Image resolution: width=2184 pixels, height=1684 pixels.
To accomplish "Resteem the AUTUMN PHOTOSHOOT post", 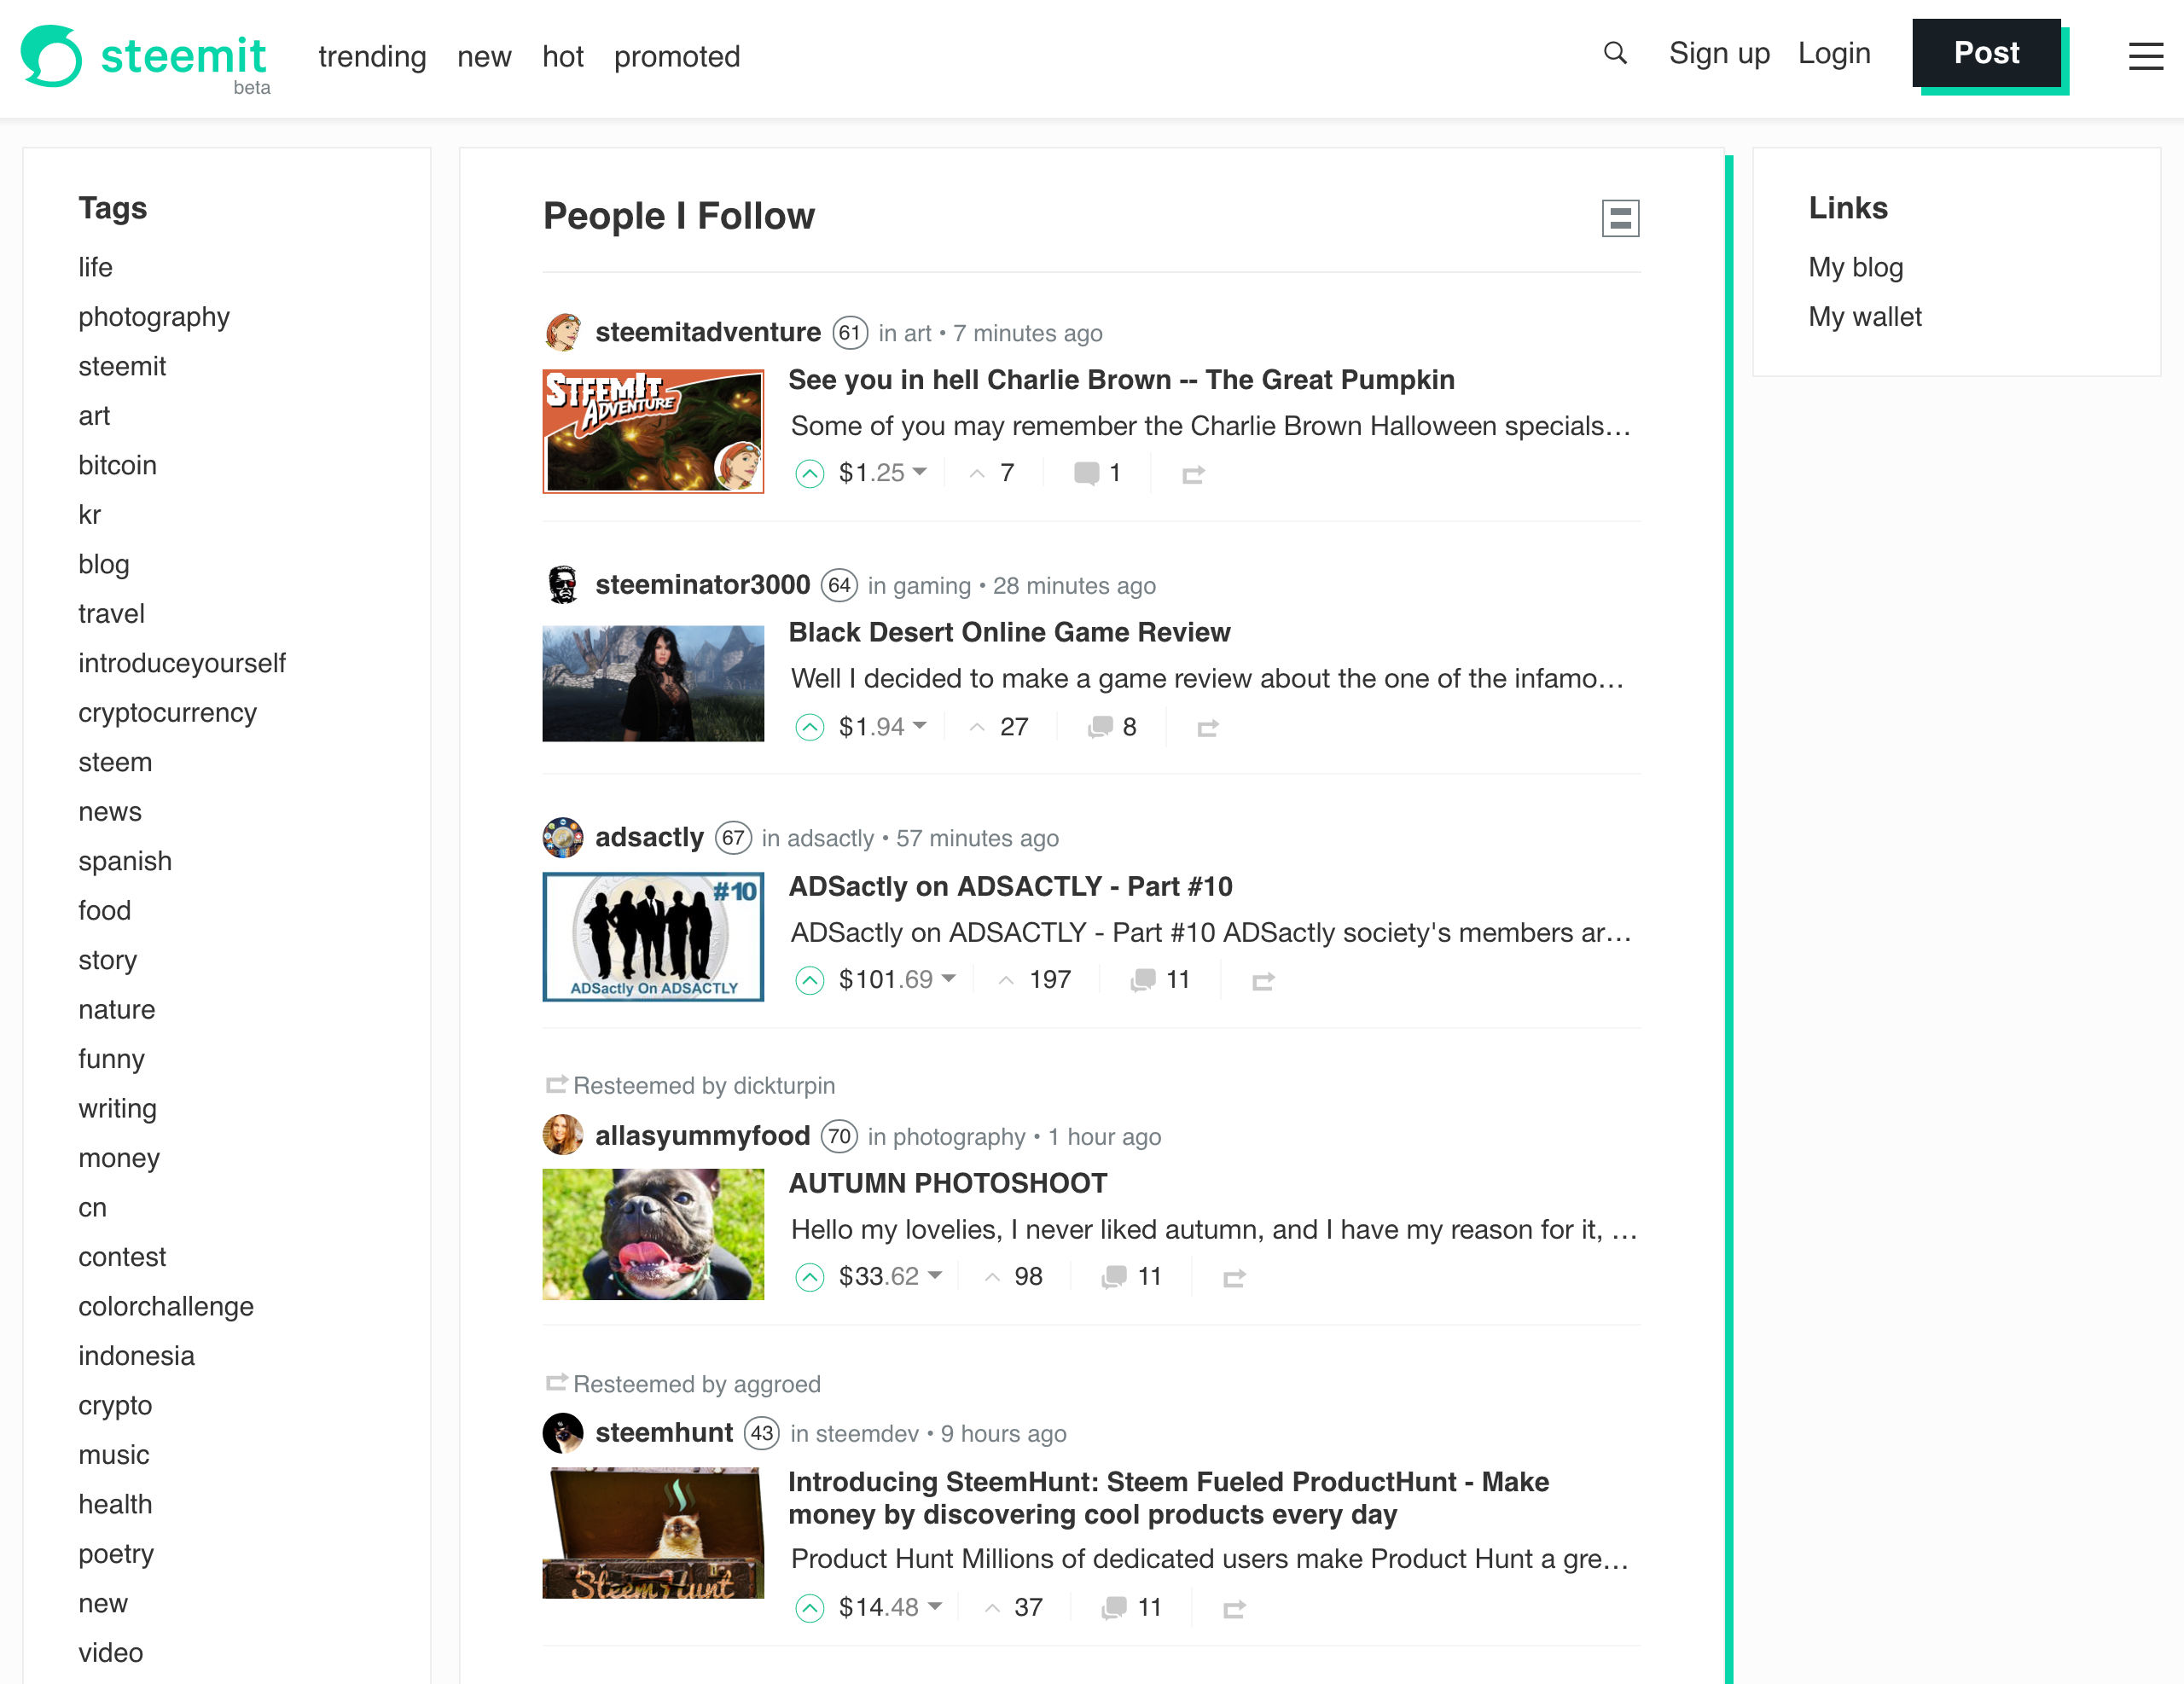I will (1234, 1278).
